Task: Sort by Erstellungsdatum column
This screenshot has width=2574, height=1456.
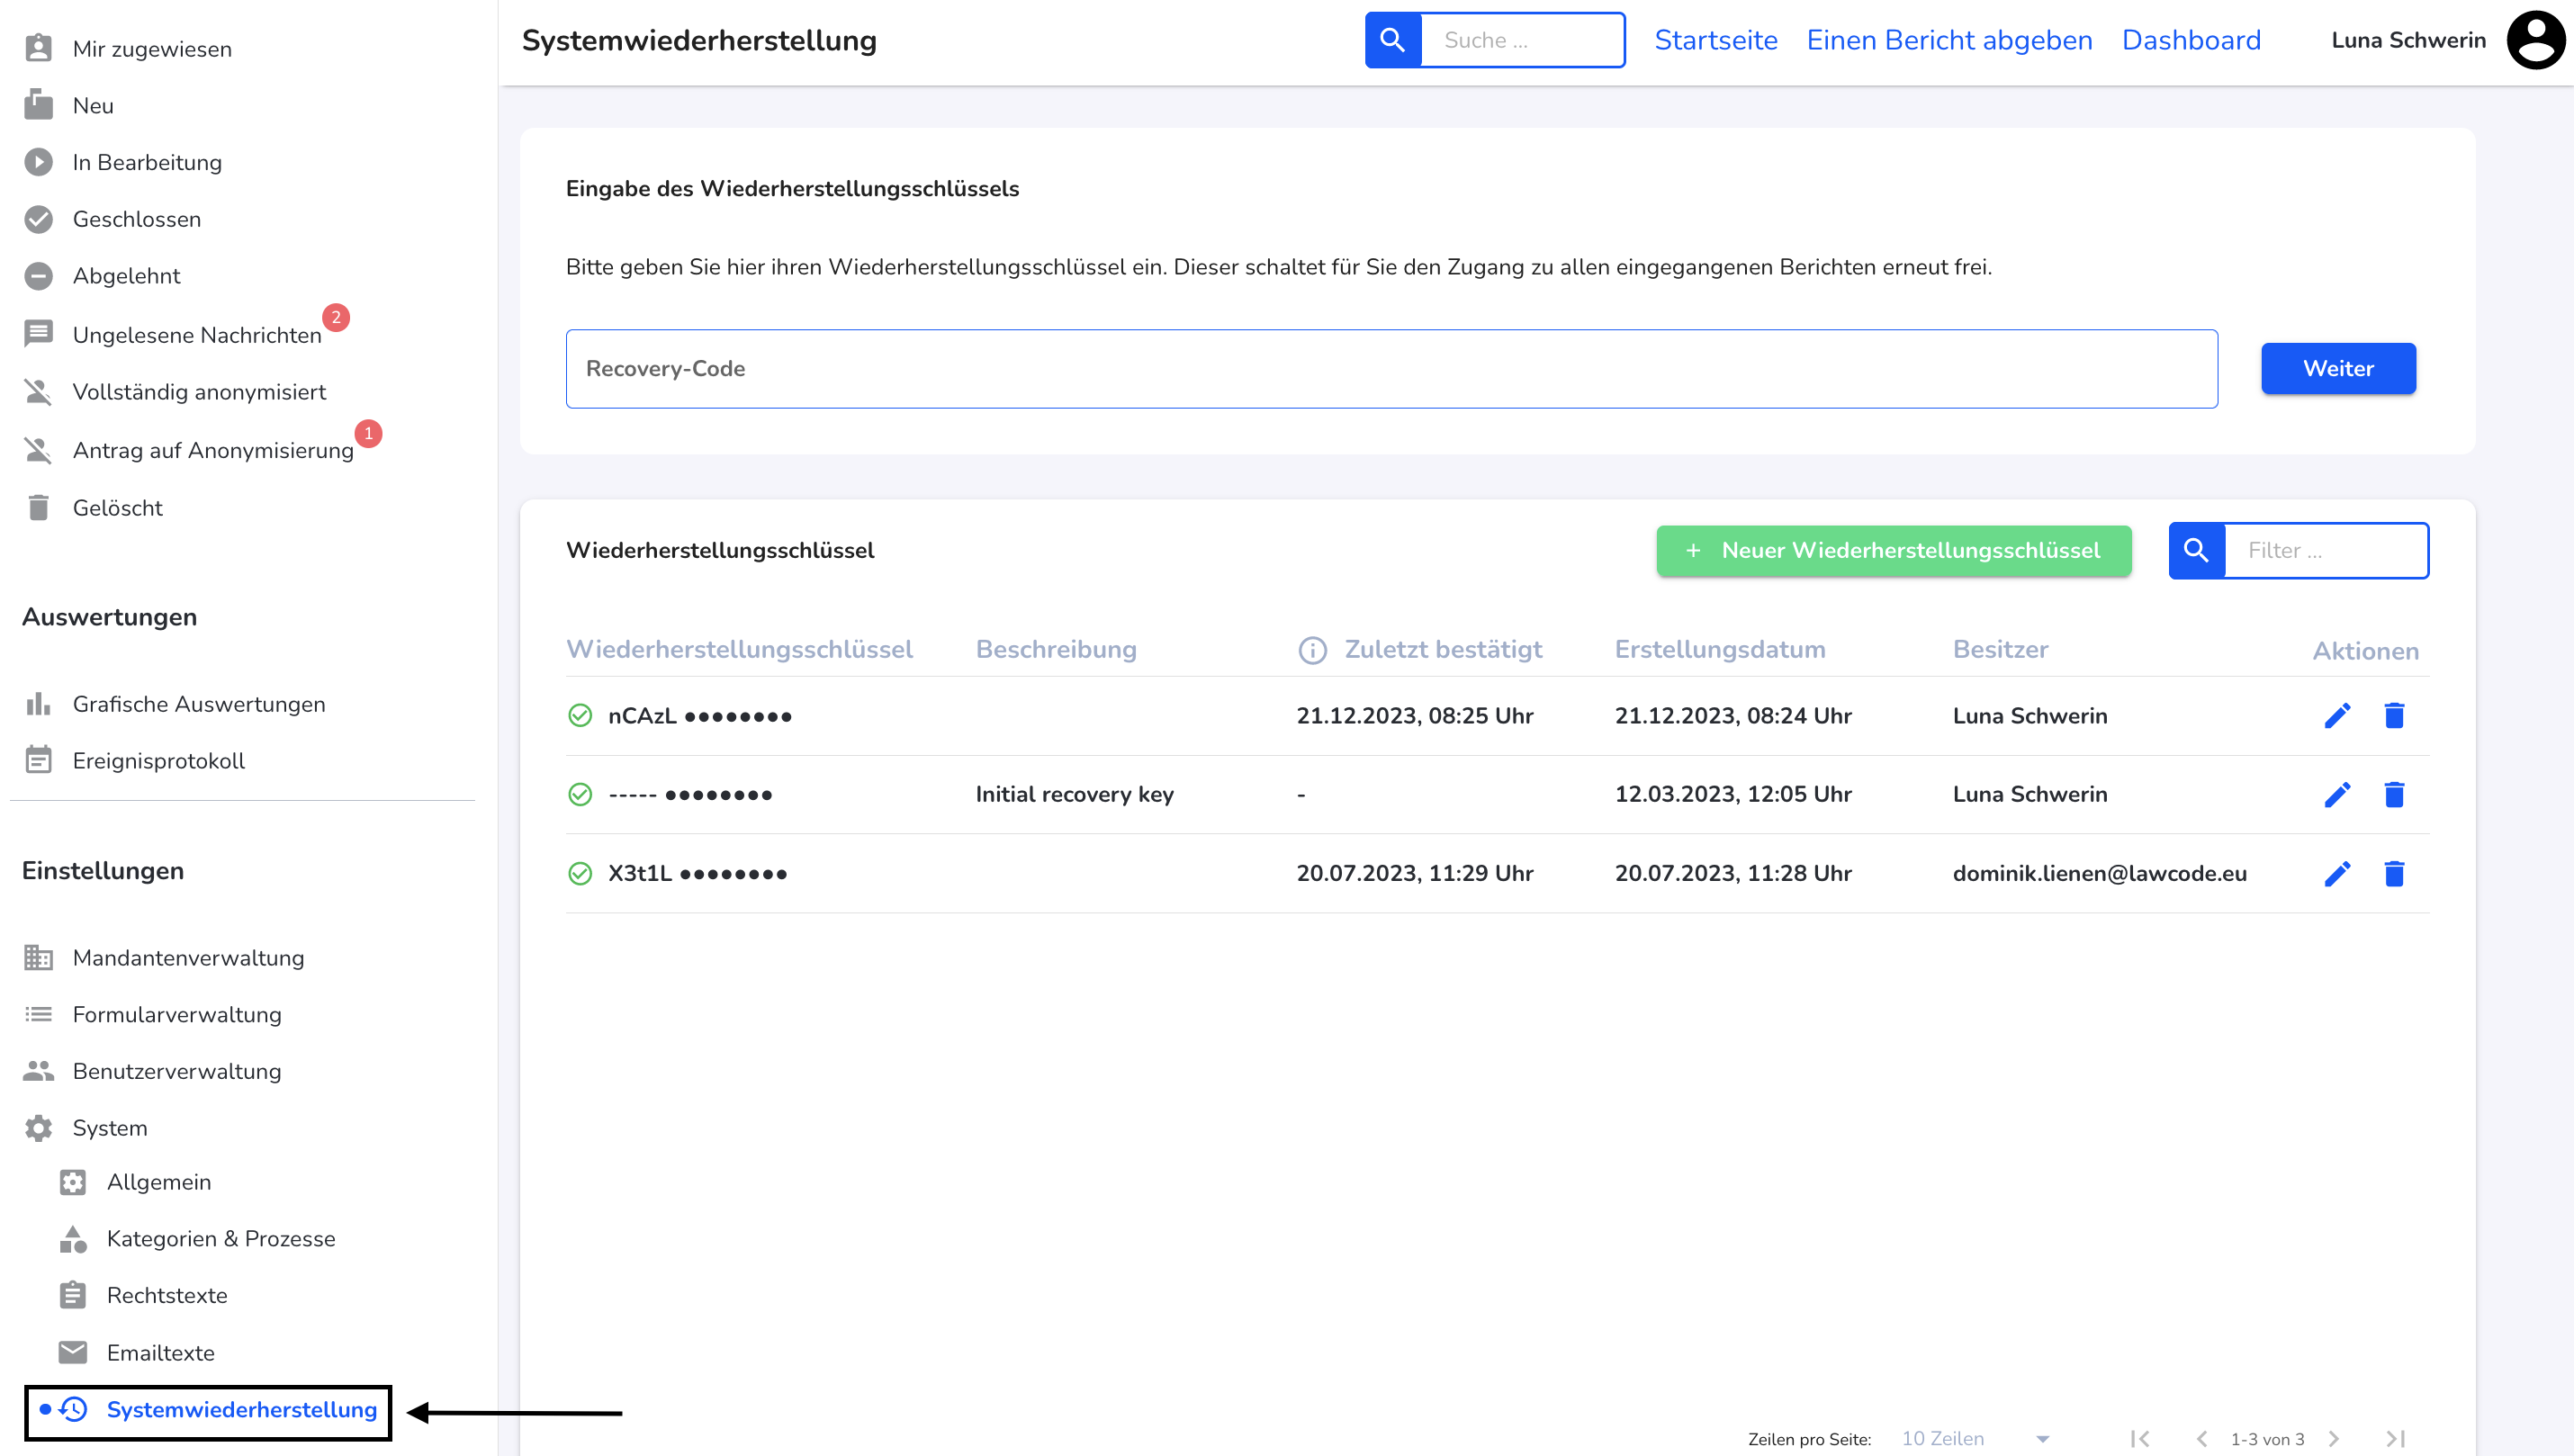Action: (x=1720, y=649)
